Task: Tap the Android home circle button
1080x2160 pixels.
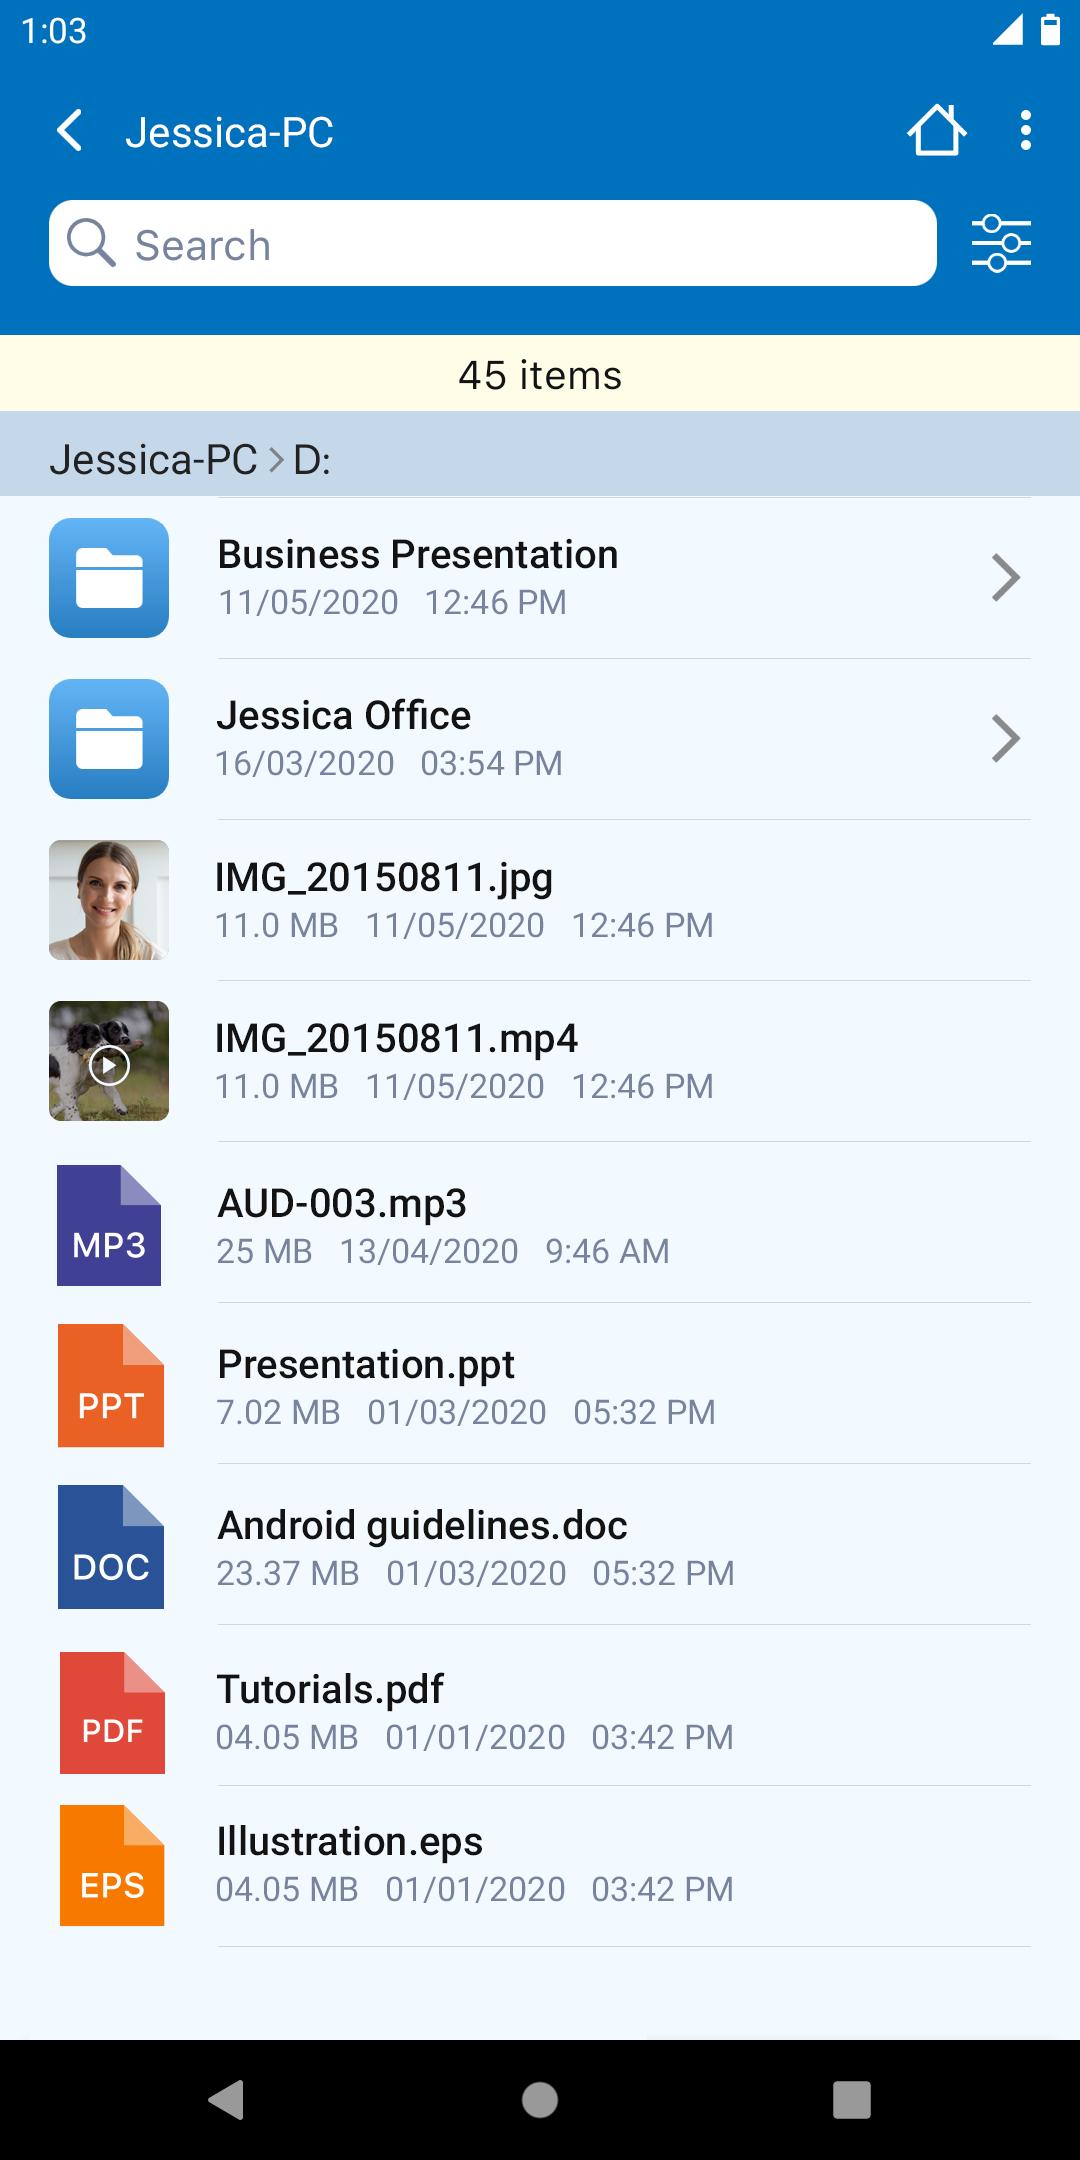Action: [x=540, y=2100]
